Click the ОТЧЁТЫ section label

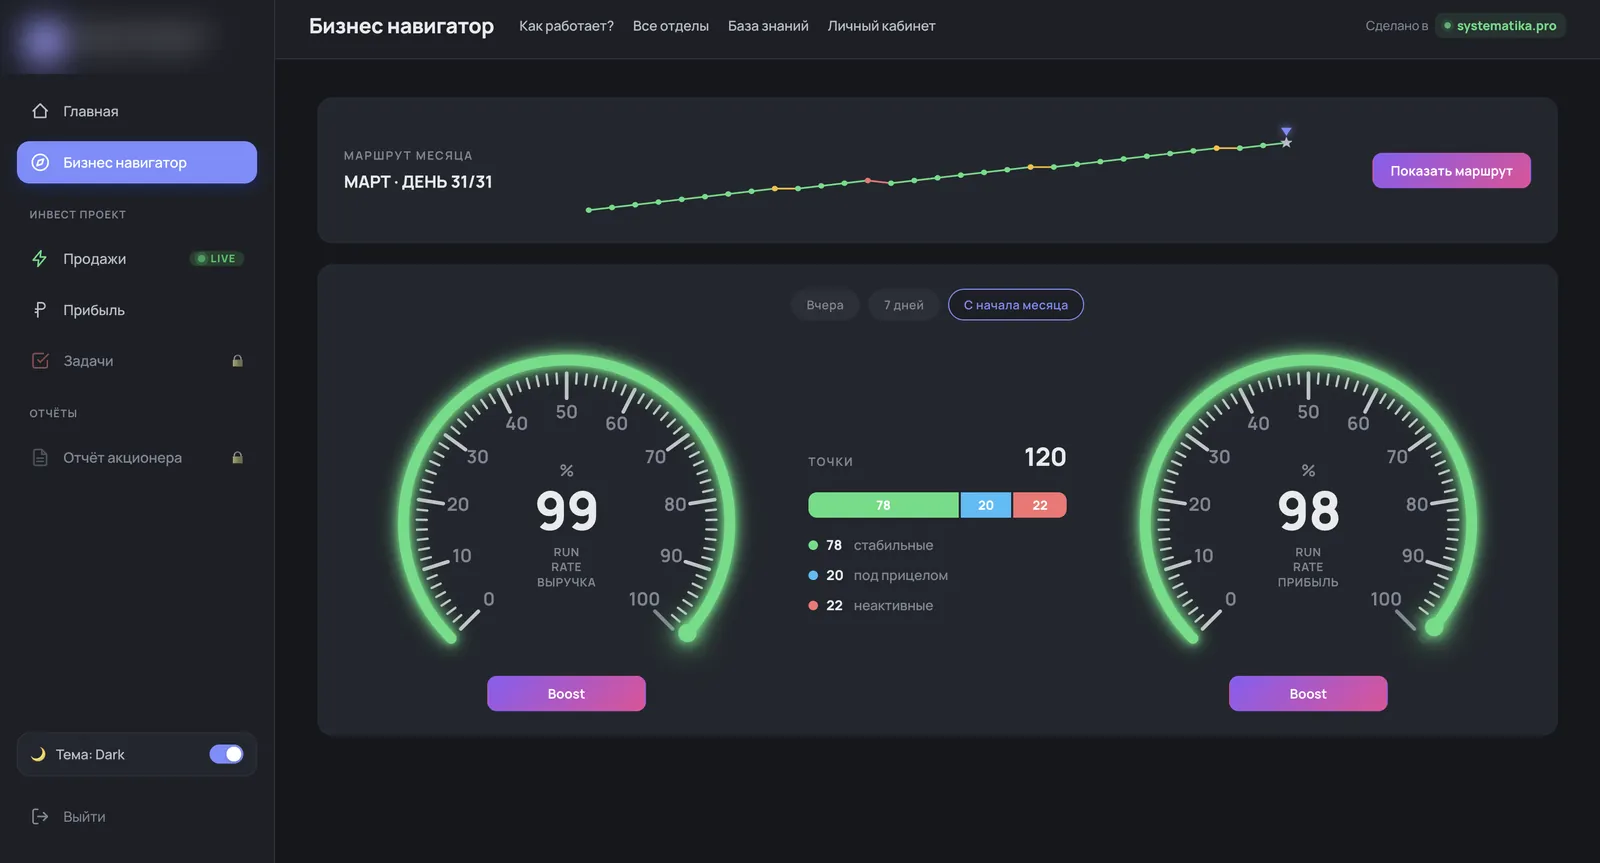(x=53, y=413)
